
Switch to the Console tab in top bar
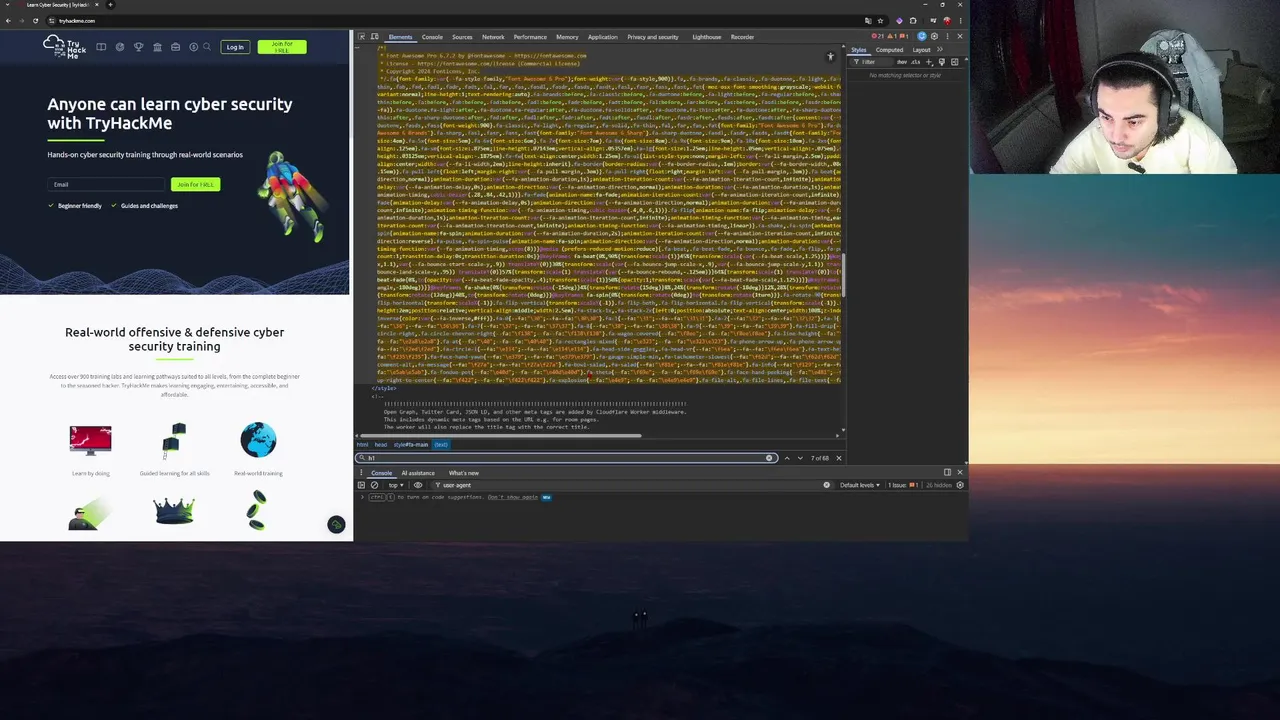pyautogui.click(x=432, y=37)
